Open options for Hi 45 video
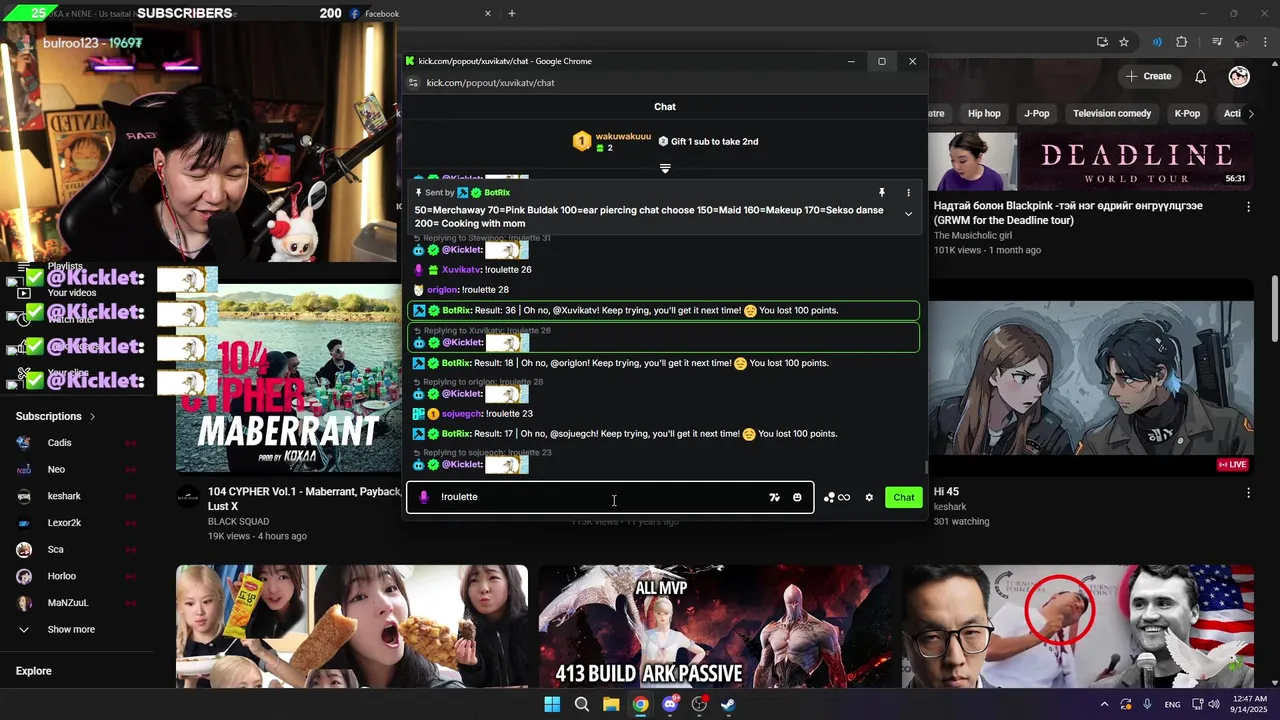 point(1248,493)
